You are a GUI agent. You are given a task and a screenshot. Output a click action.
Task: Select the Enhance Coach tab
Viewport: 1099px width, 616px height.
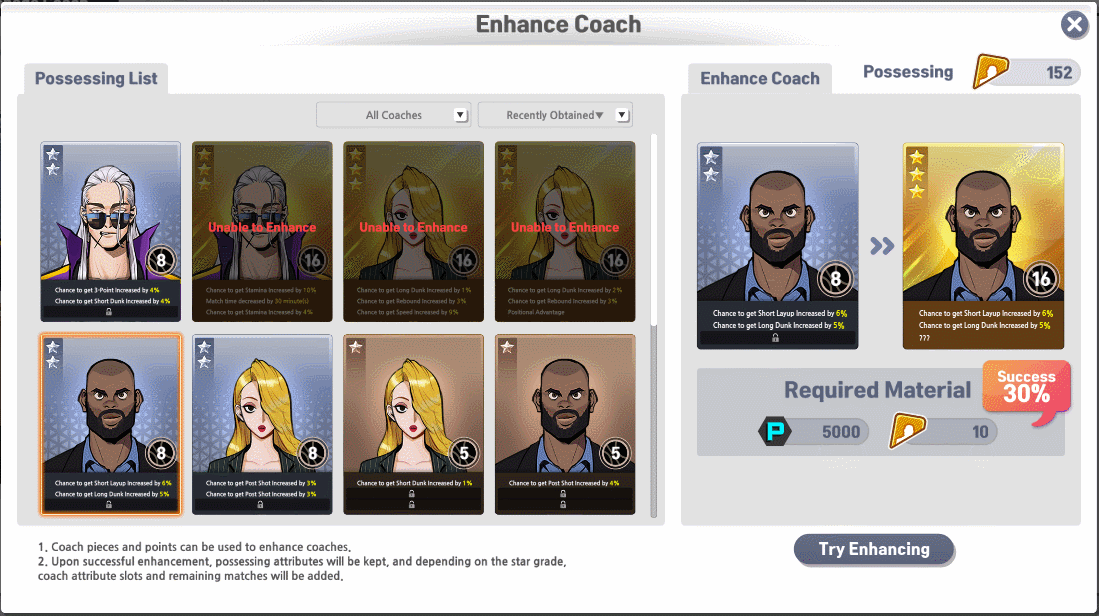[x=760, y=78]
